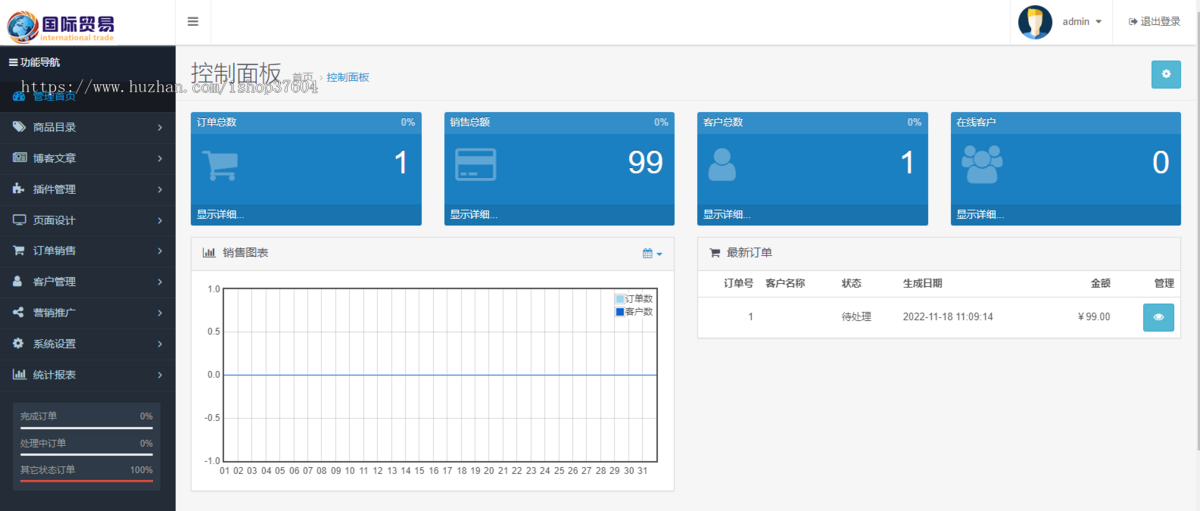
Task: Open 页面设计 menu item
Action: 88,220
